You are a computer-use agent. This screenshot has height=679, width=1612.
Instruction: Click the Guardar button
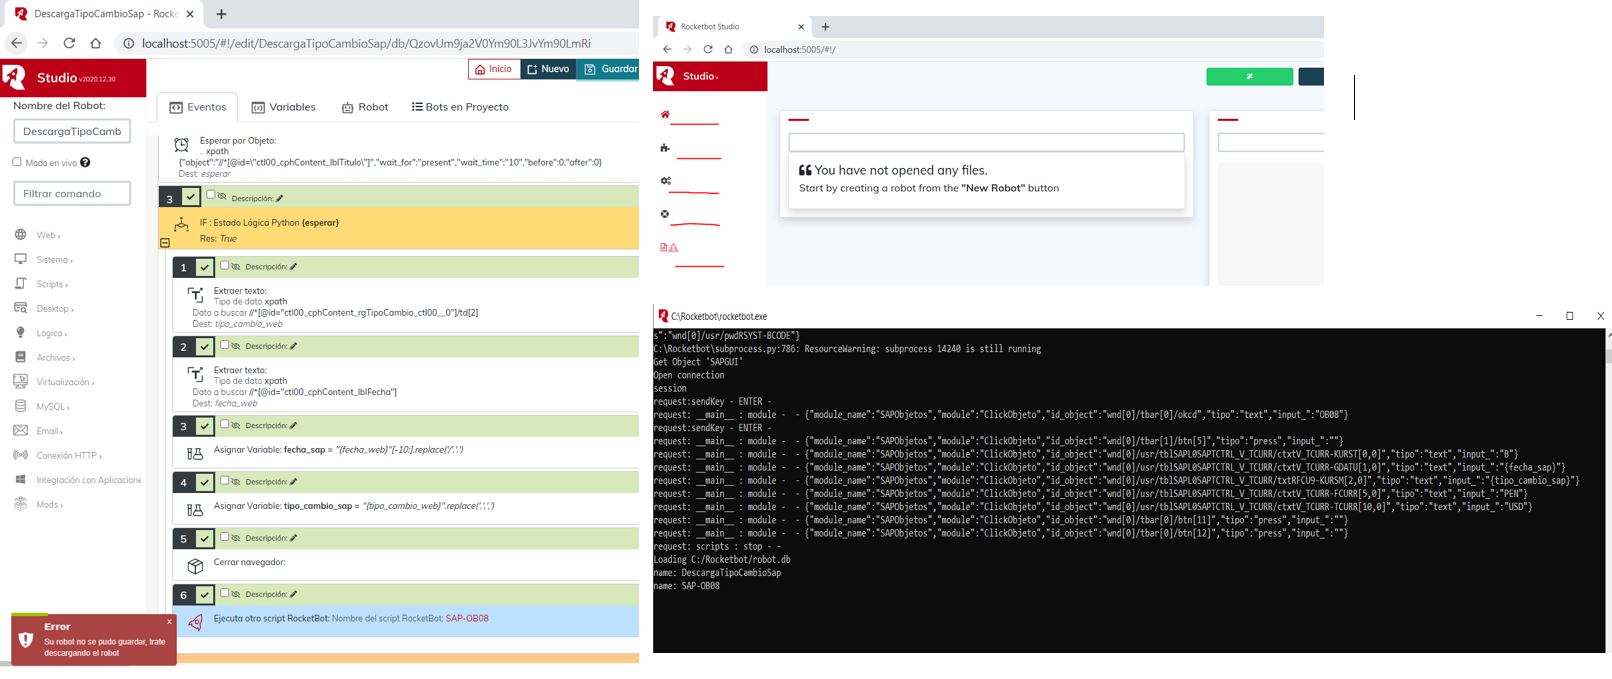(x=610, y=69)
